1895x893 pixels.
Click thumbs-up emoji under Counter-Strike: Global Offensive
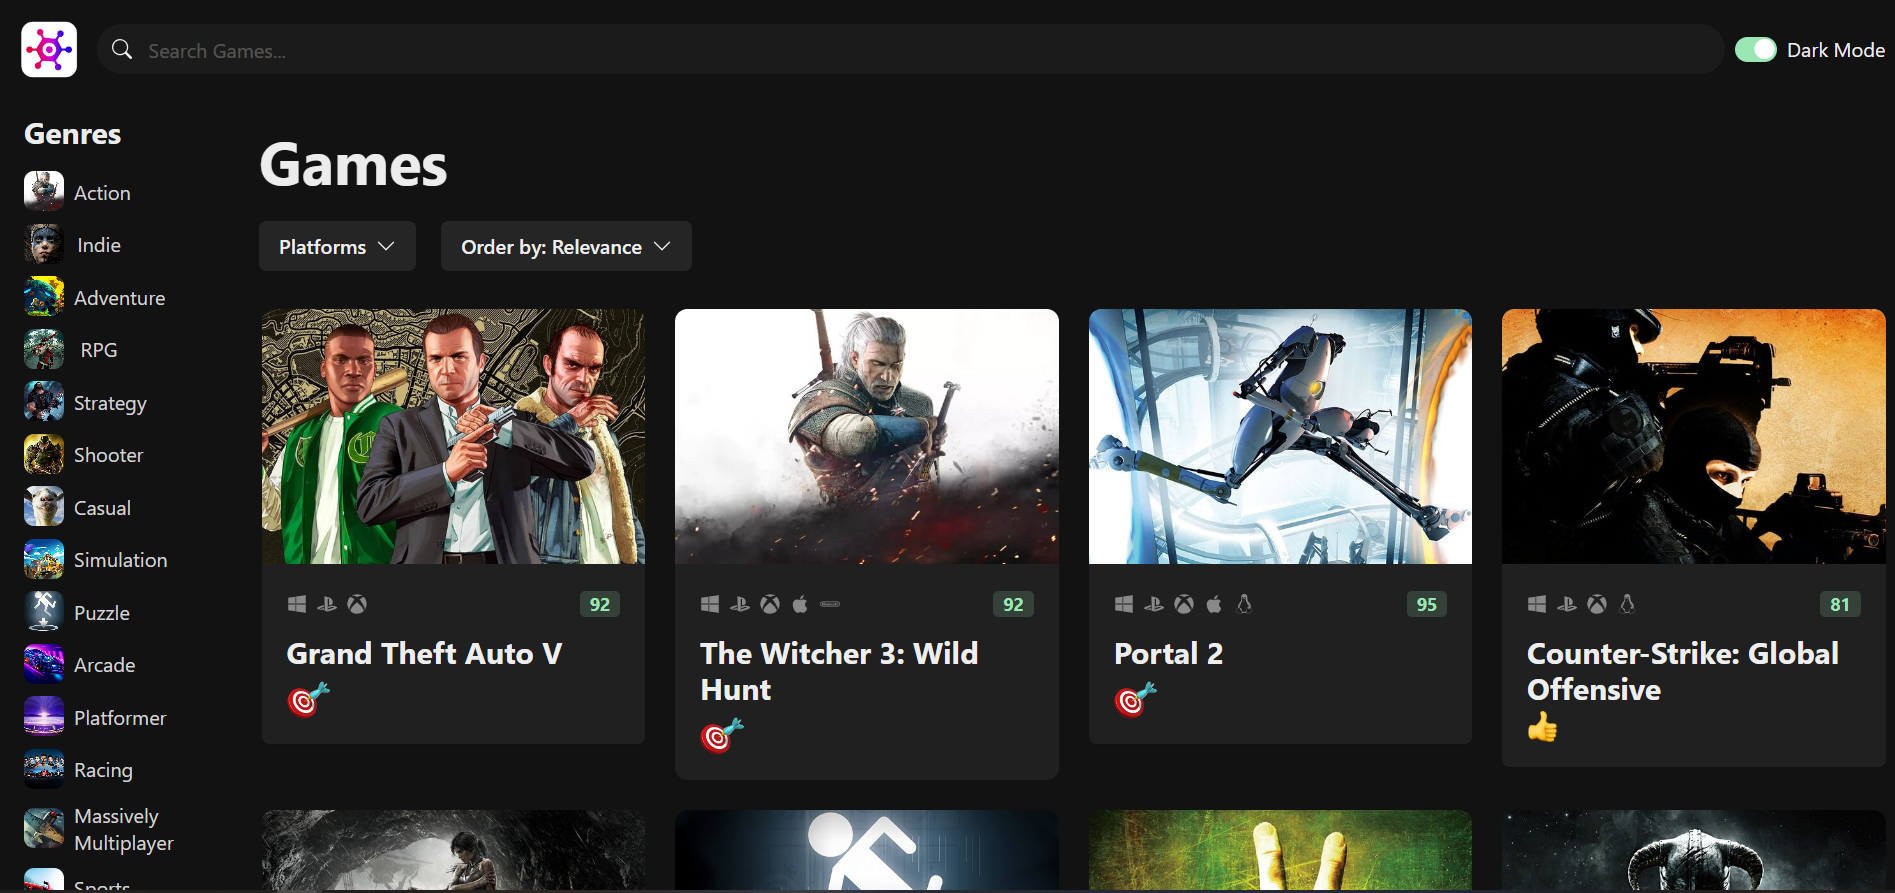1543,727
